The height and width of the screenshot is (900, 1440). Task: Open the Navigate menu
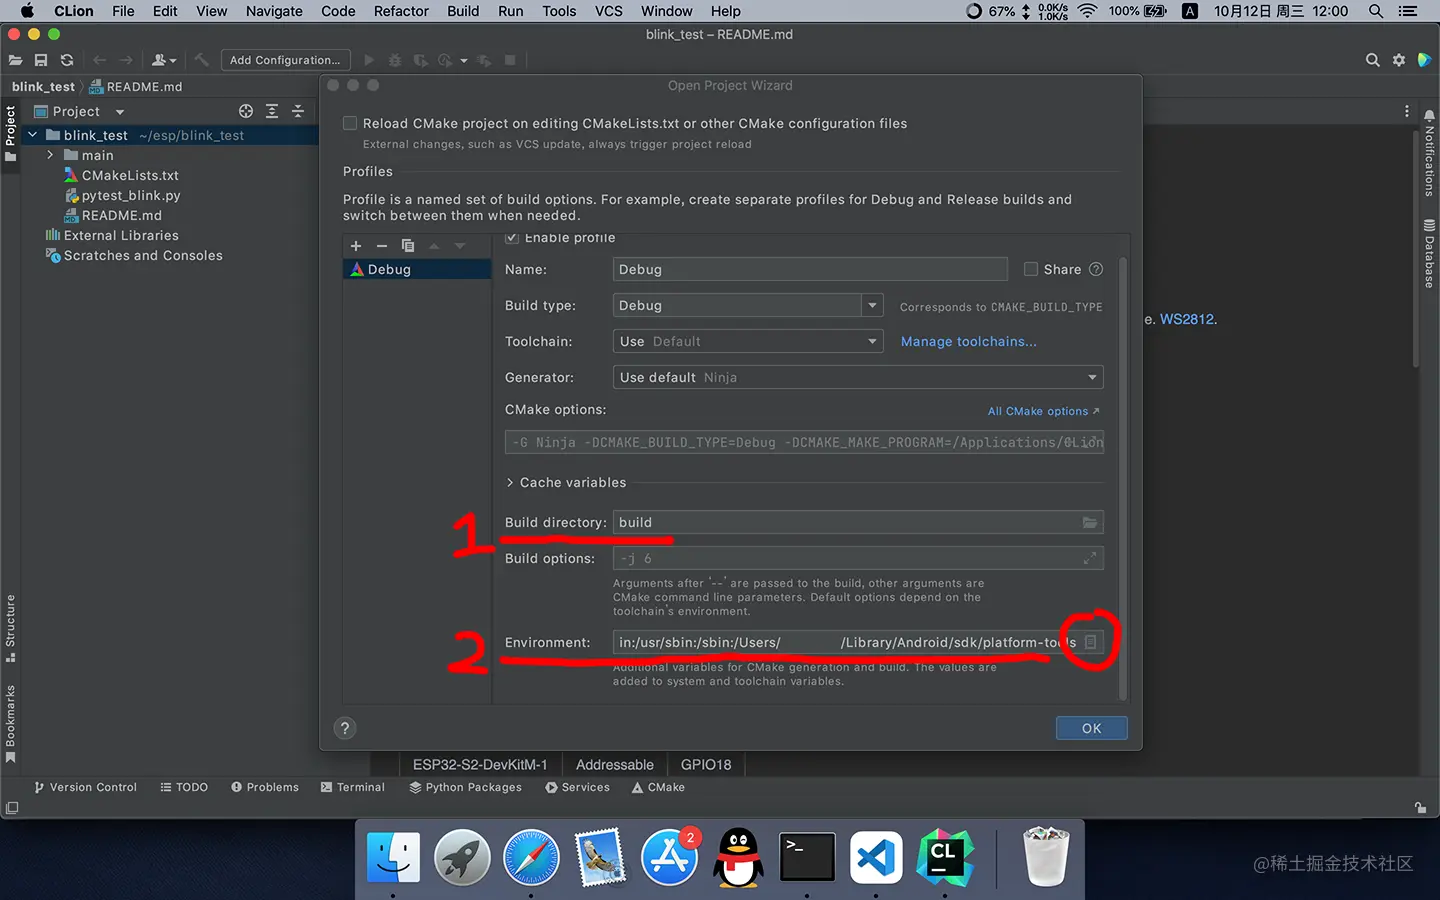coord(274,11)
